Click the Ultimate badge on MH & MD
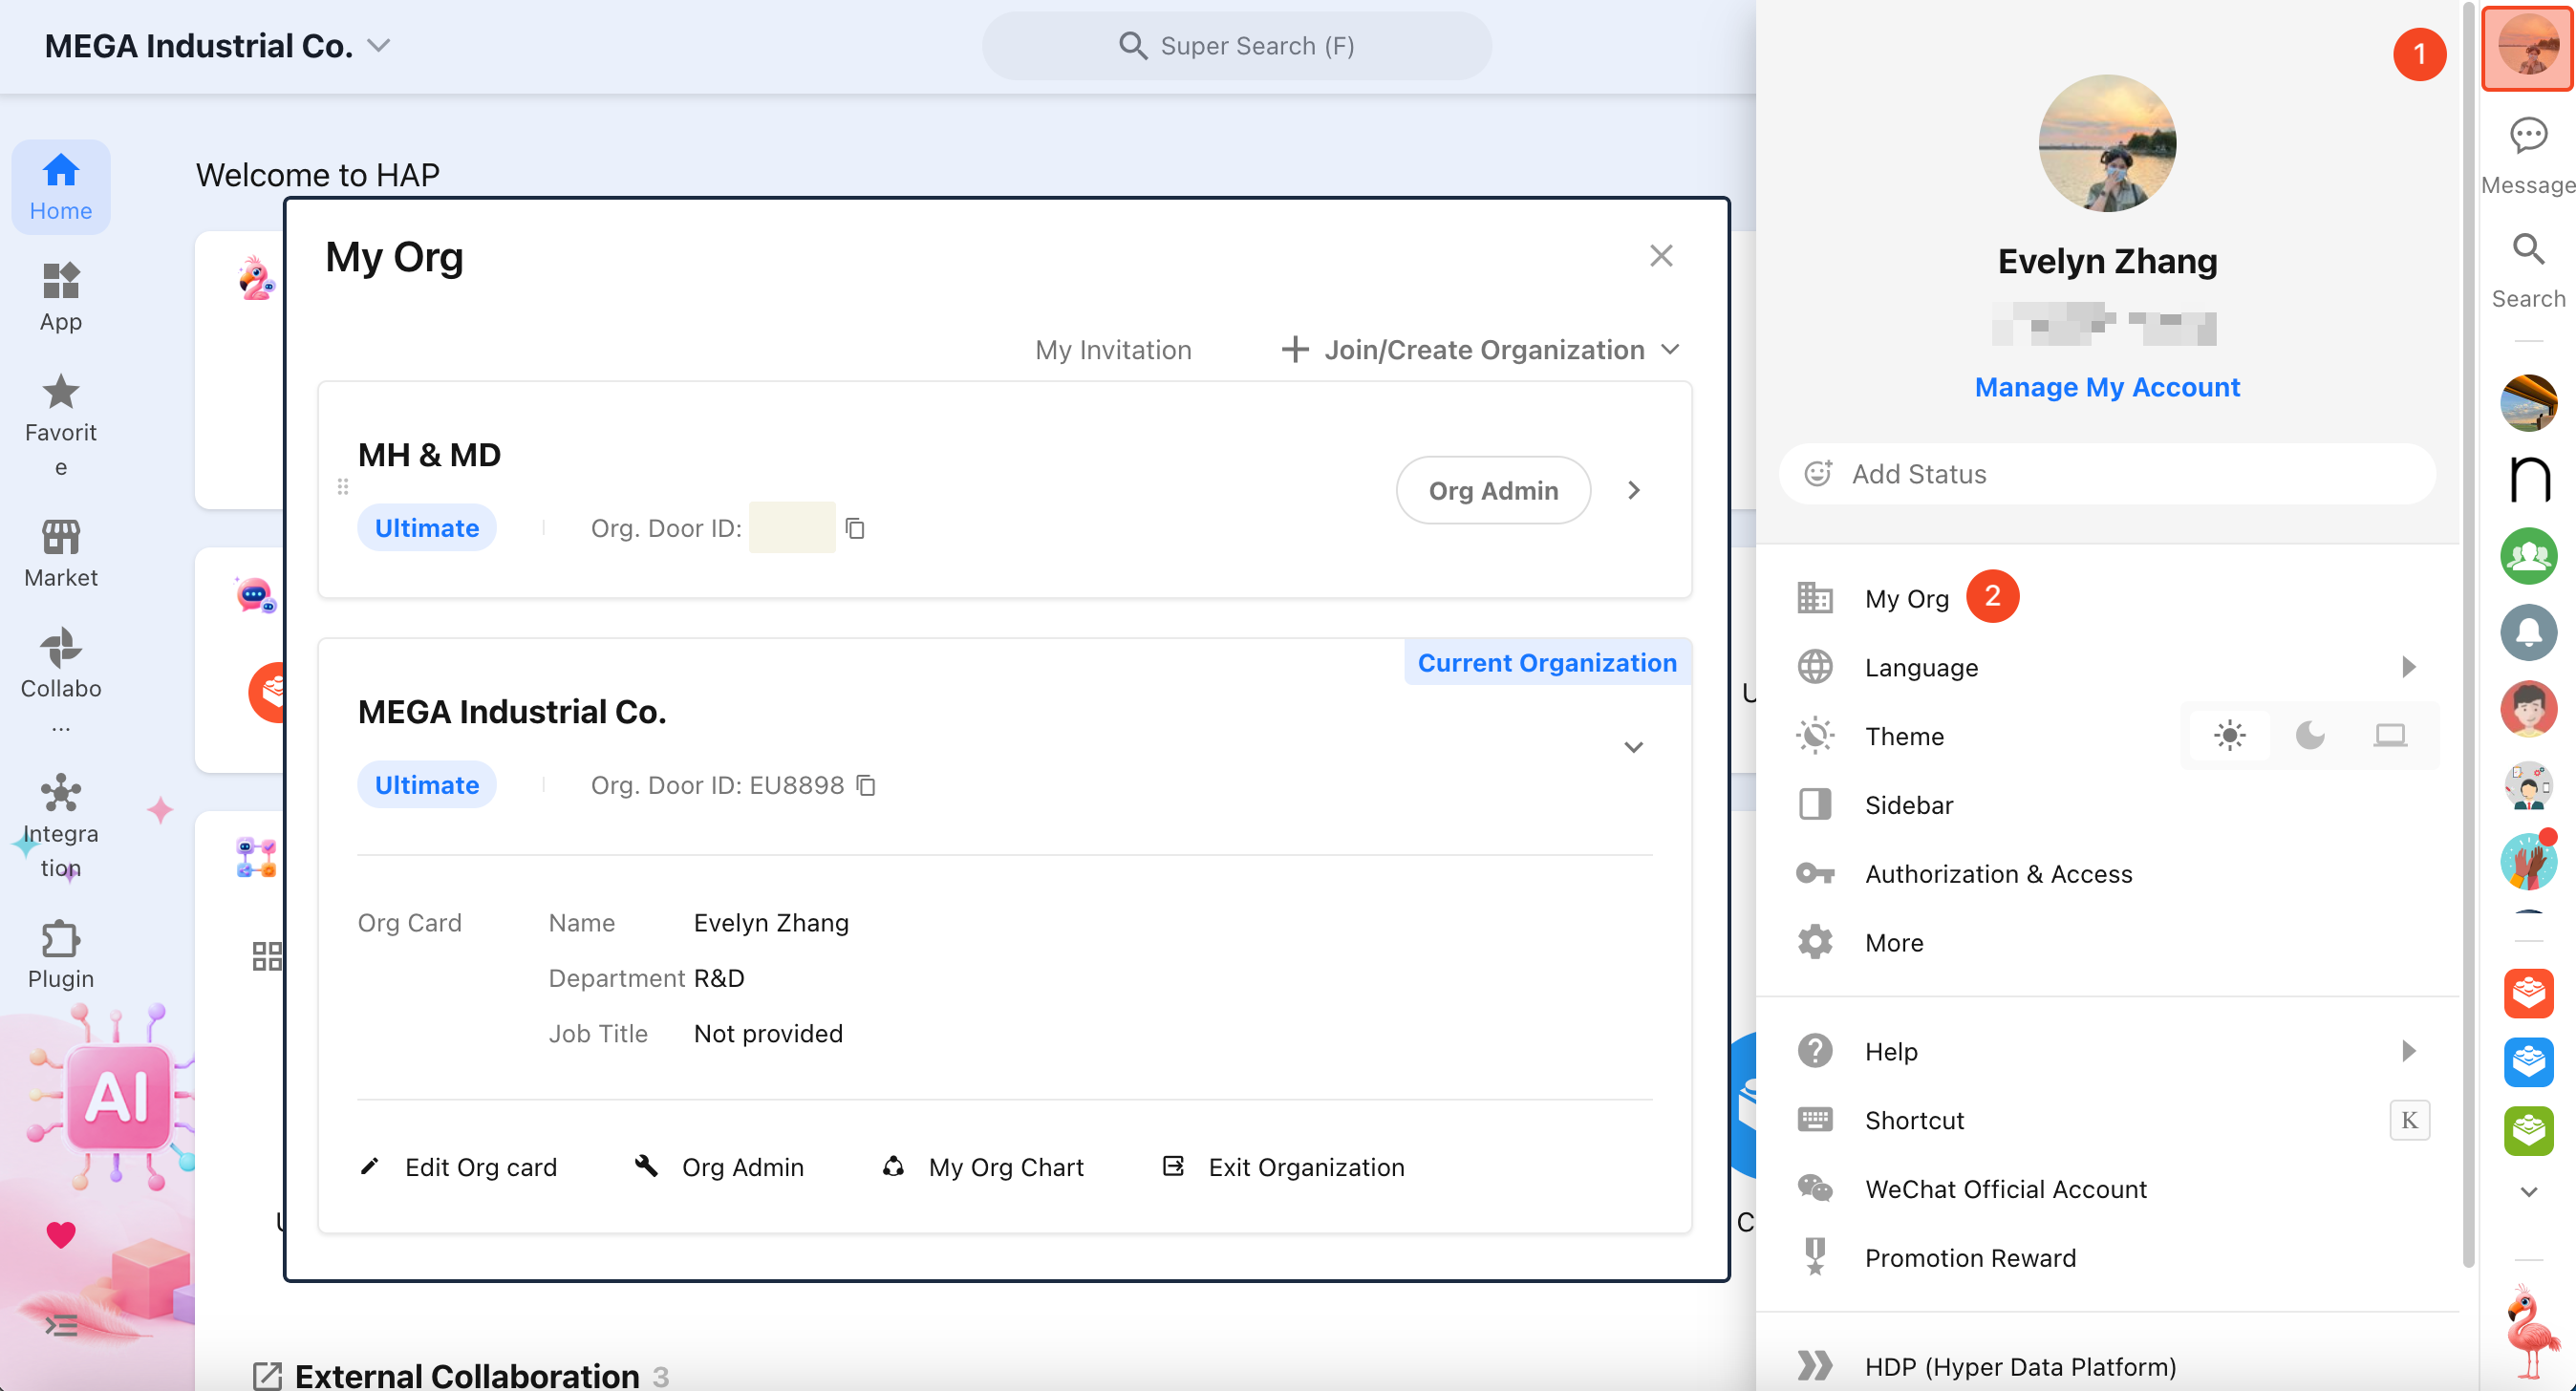The height and width of the screenshot is (1391, 2576). [x=427, y=528]
